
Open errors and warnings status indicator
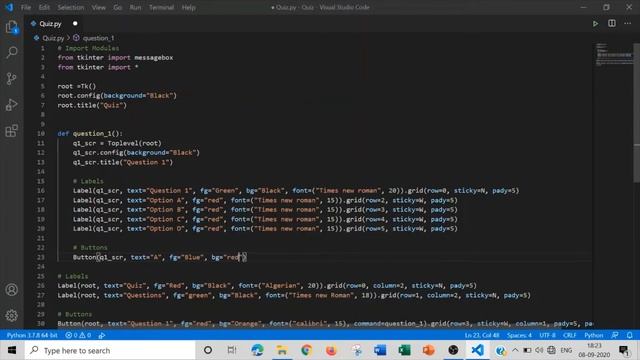pos(78,335)
